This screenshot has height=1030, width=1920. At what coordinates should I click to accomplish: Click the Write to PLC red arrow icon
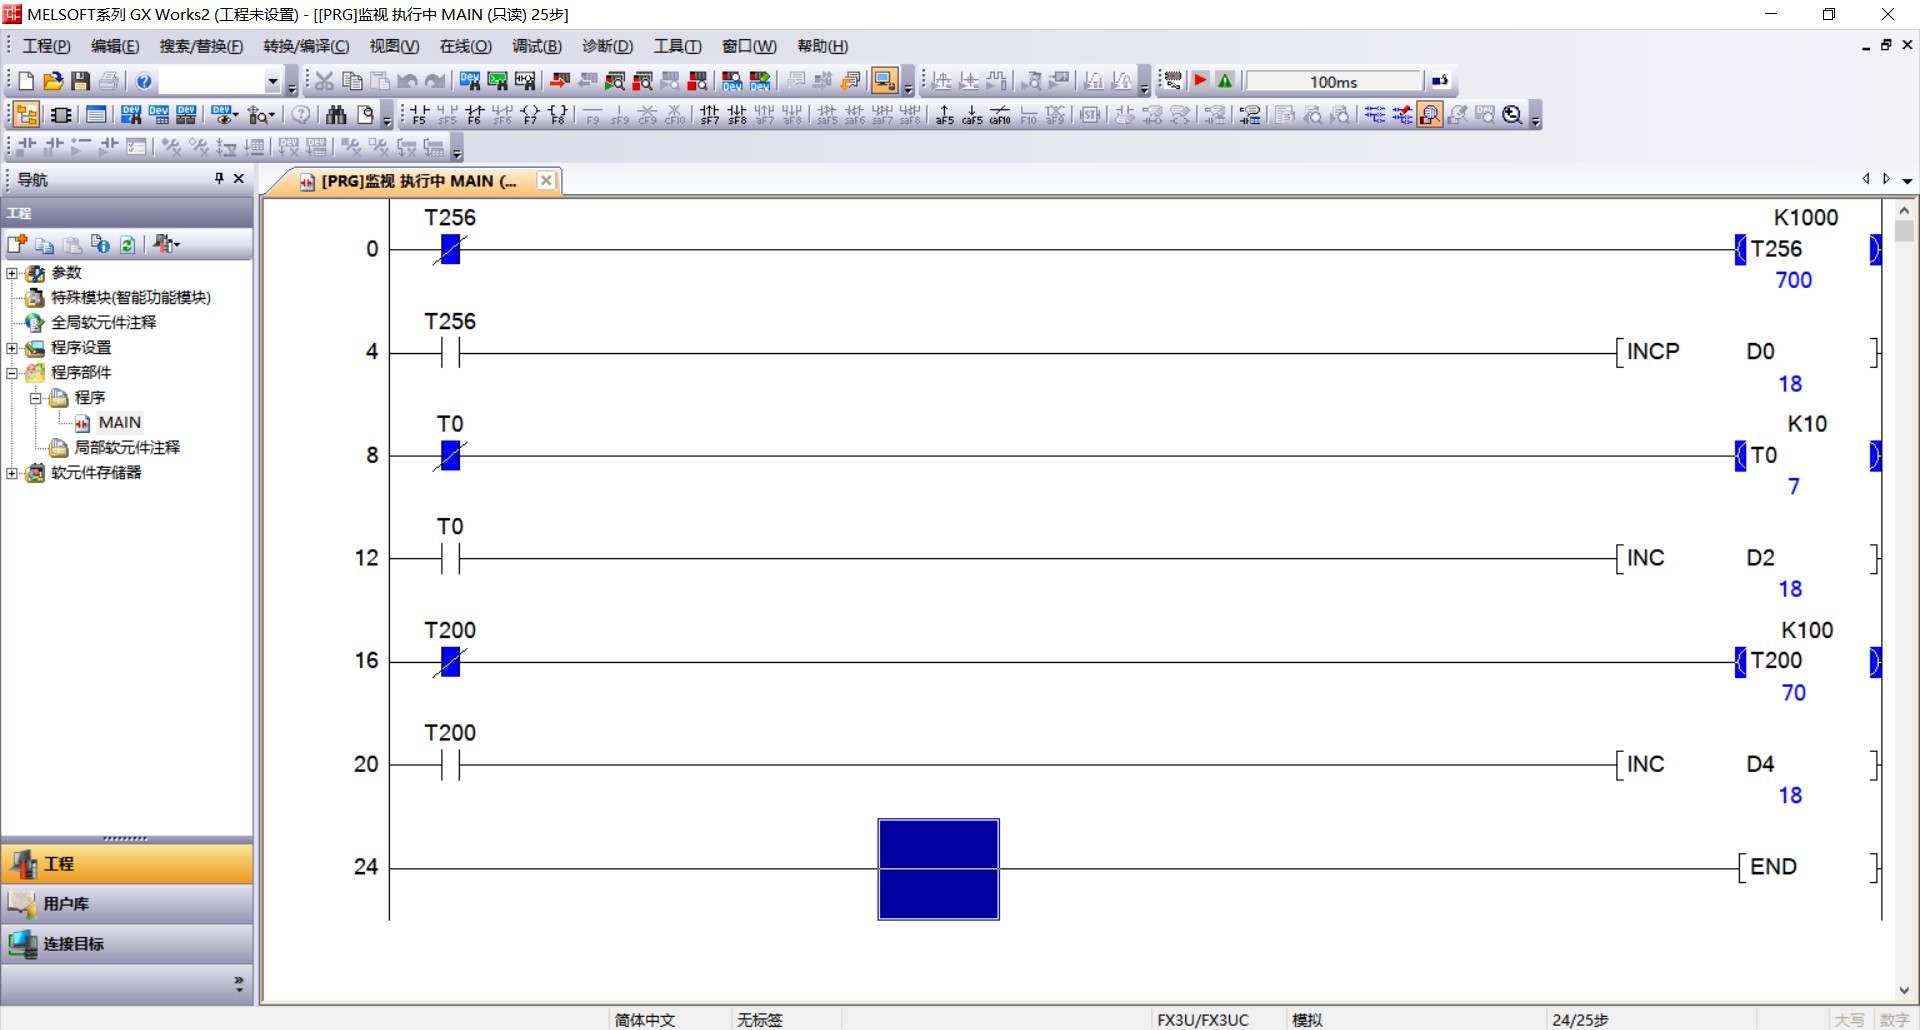pyautogui.click(x=560, y=81)
